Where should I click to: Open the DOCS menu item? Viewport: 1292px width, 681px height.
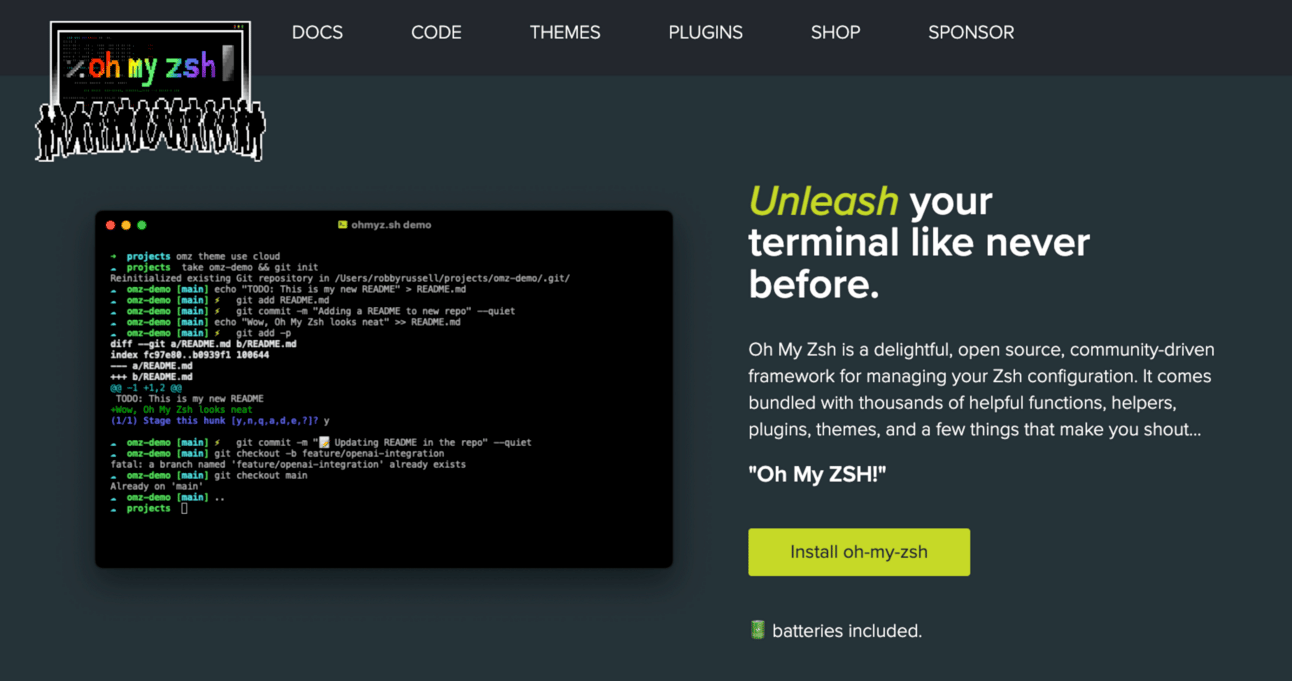317,32
